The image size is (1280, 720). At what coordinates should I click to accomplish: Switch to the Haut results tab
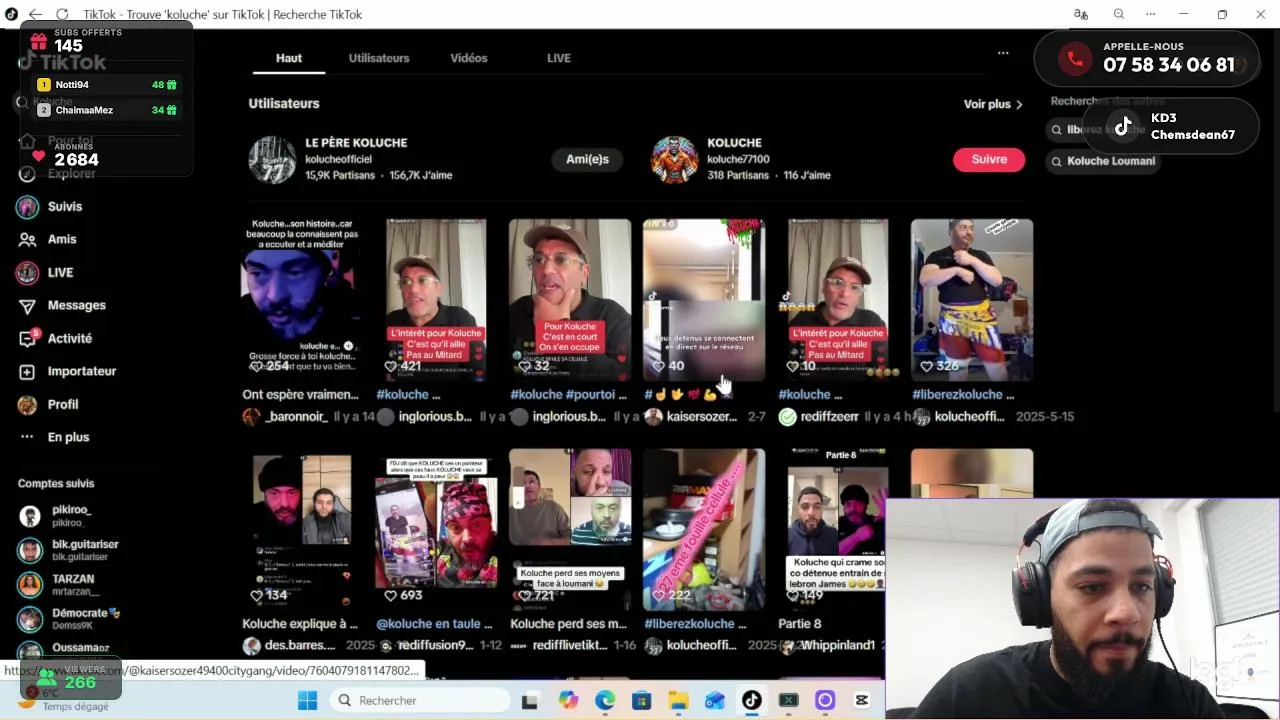point(289,58)
